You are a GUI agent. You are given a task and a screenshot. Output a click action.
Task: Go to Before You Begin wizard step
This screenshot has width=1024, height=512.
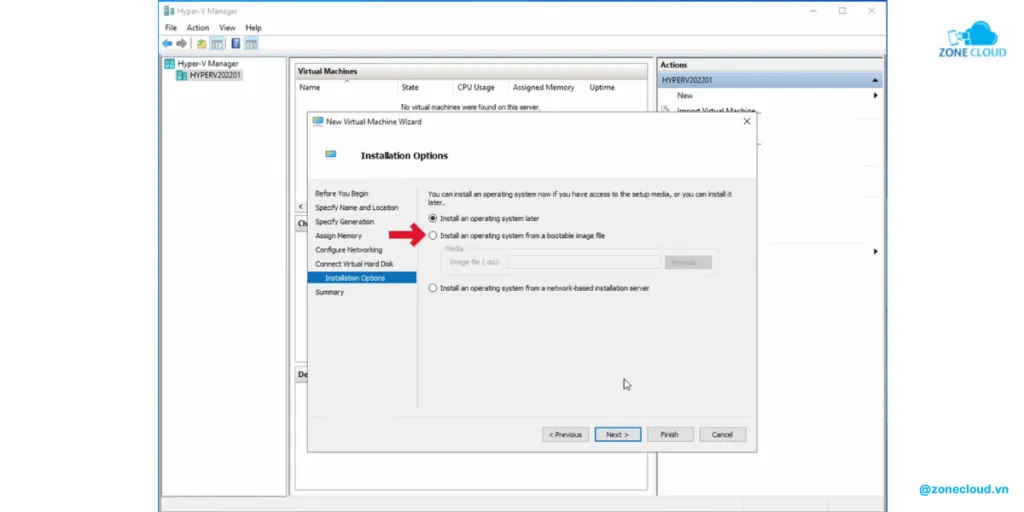[342, 193]
